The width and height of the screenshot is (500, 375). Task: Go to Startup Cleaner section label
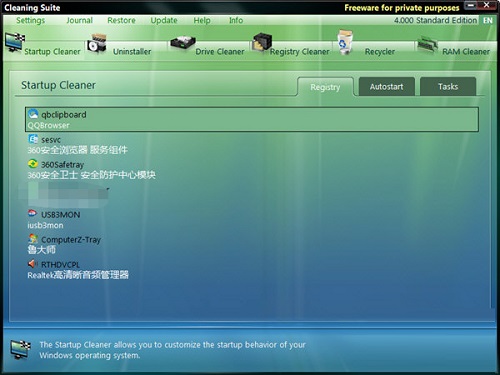click(x=52, y=52)
